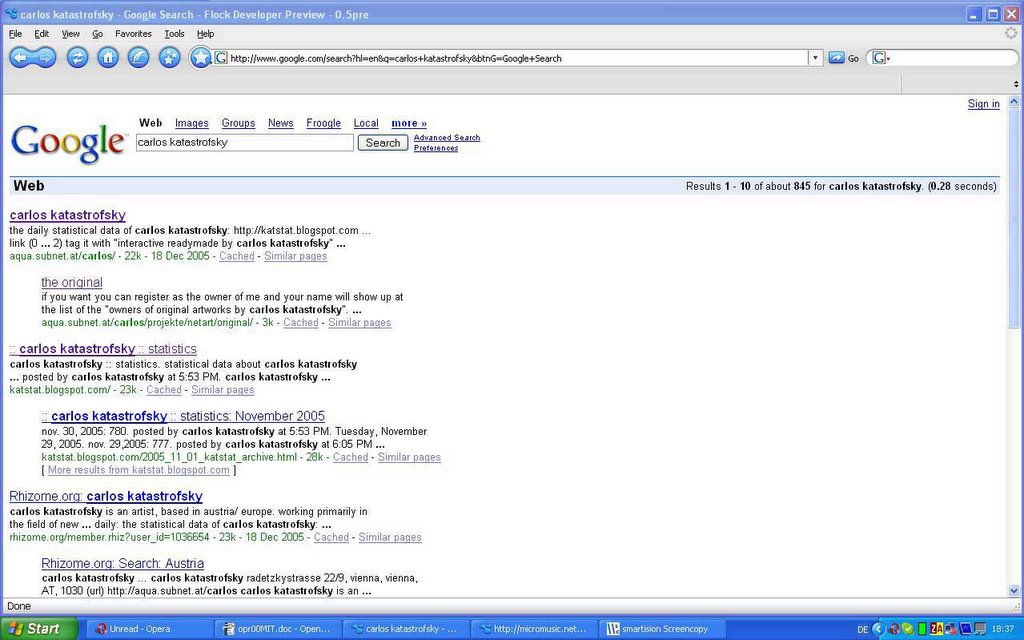Open the search engine chooser G icon

880,58
